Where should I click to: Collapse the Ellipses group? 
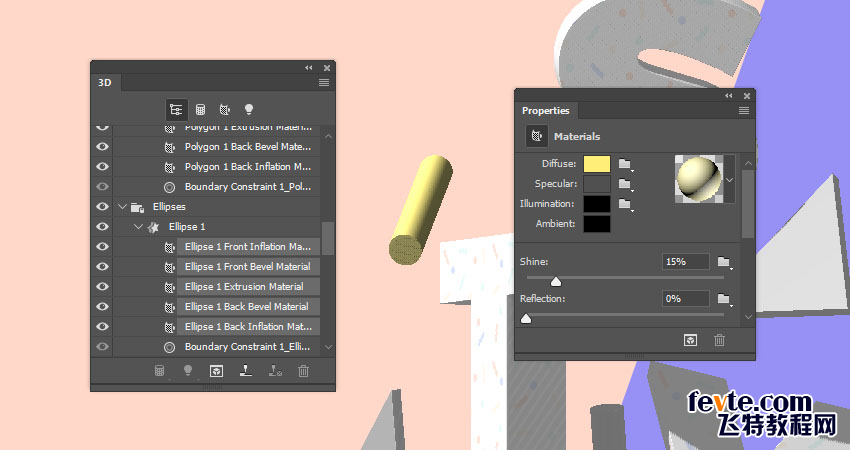[123, 207]
